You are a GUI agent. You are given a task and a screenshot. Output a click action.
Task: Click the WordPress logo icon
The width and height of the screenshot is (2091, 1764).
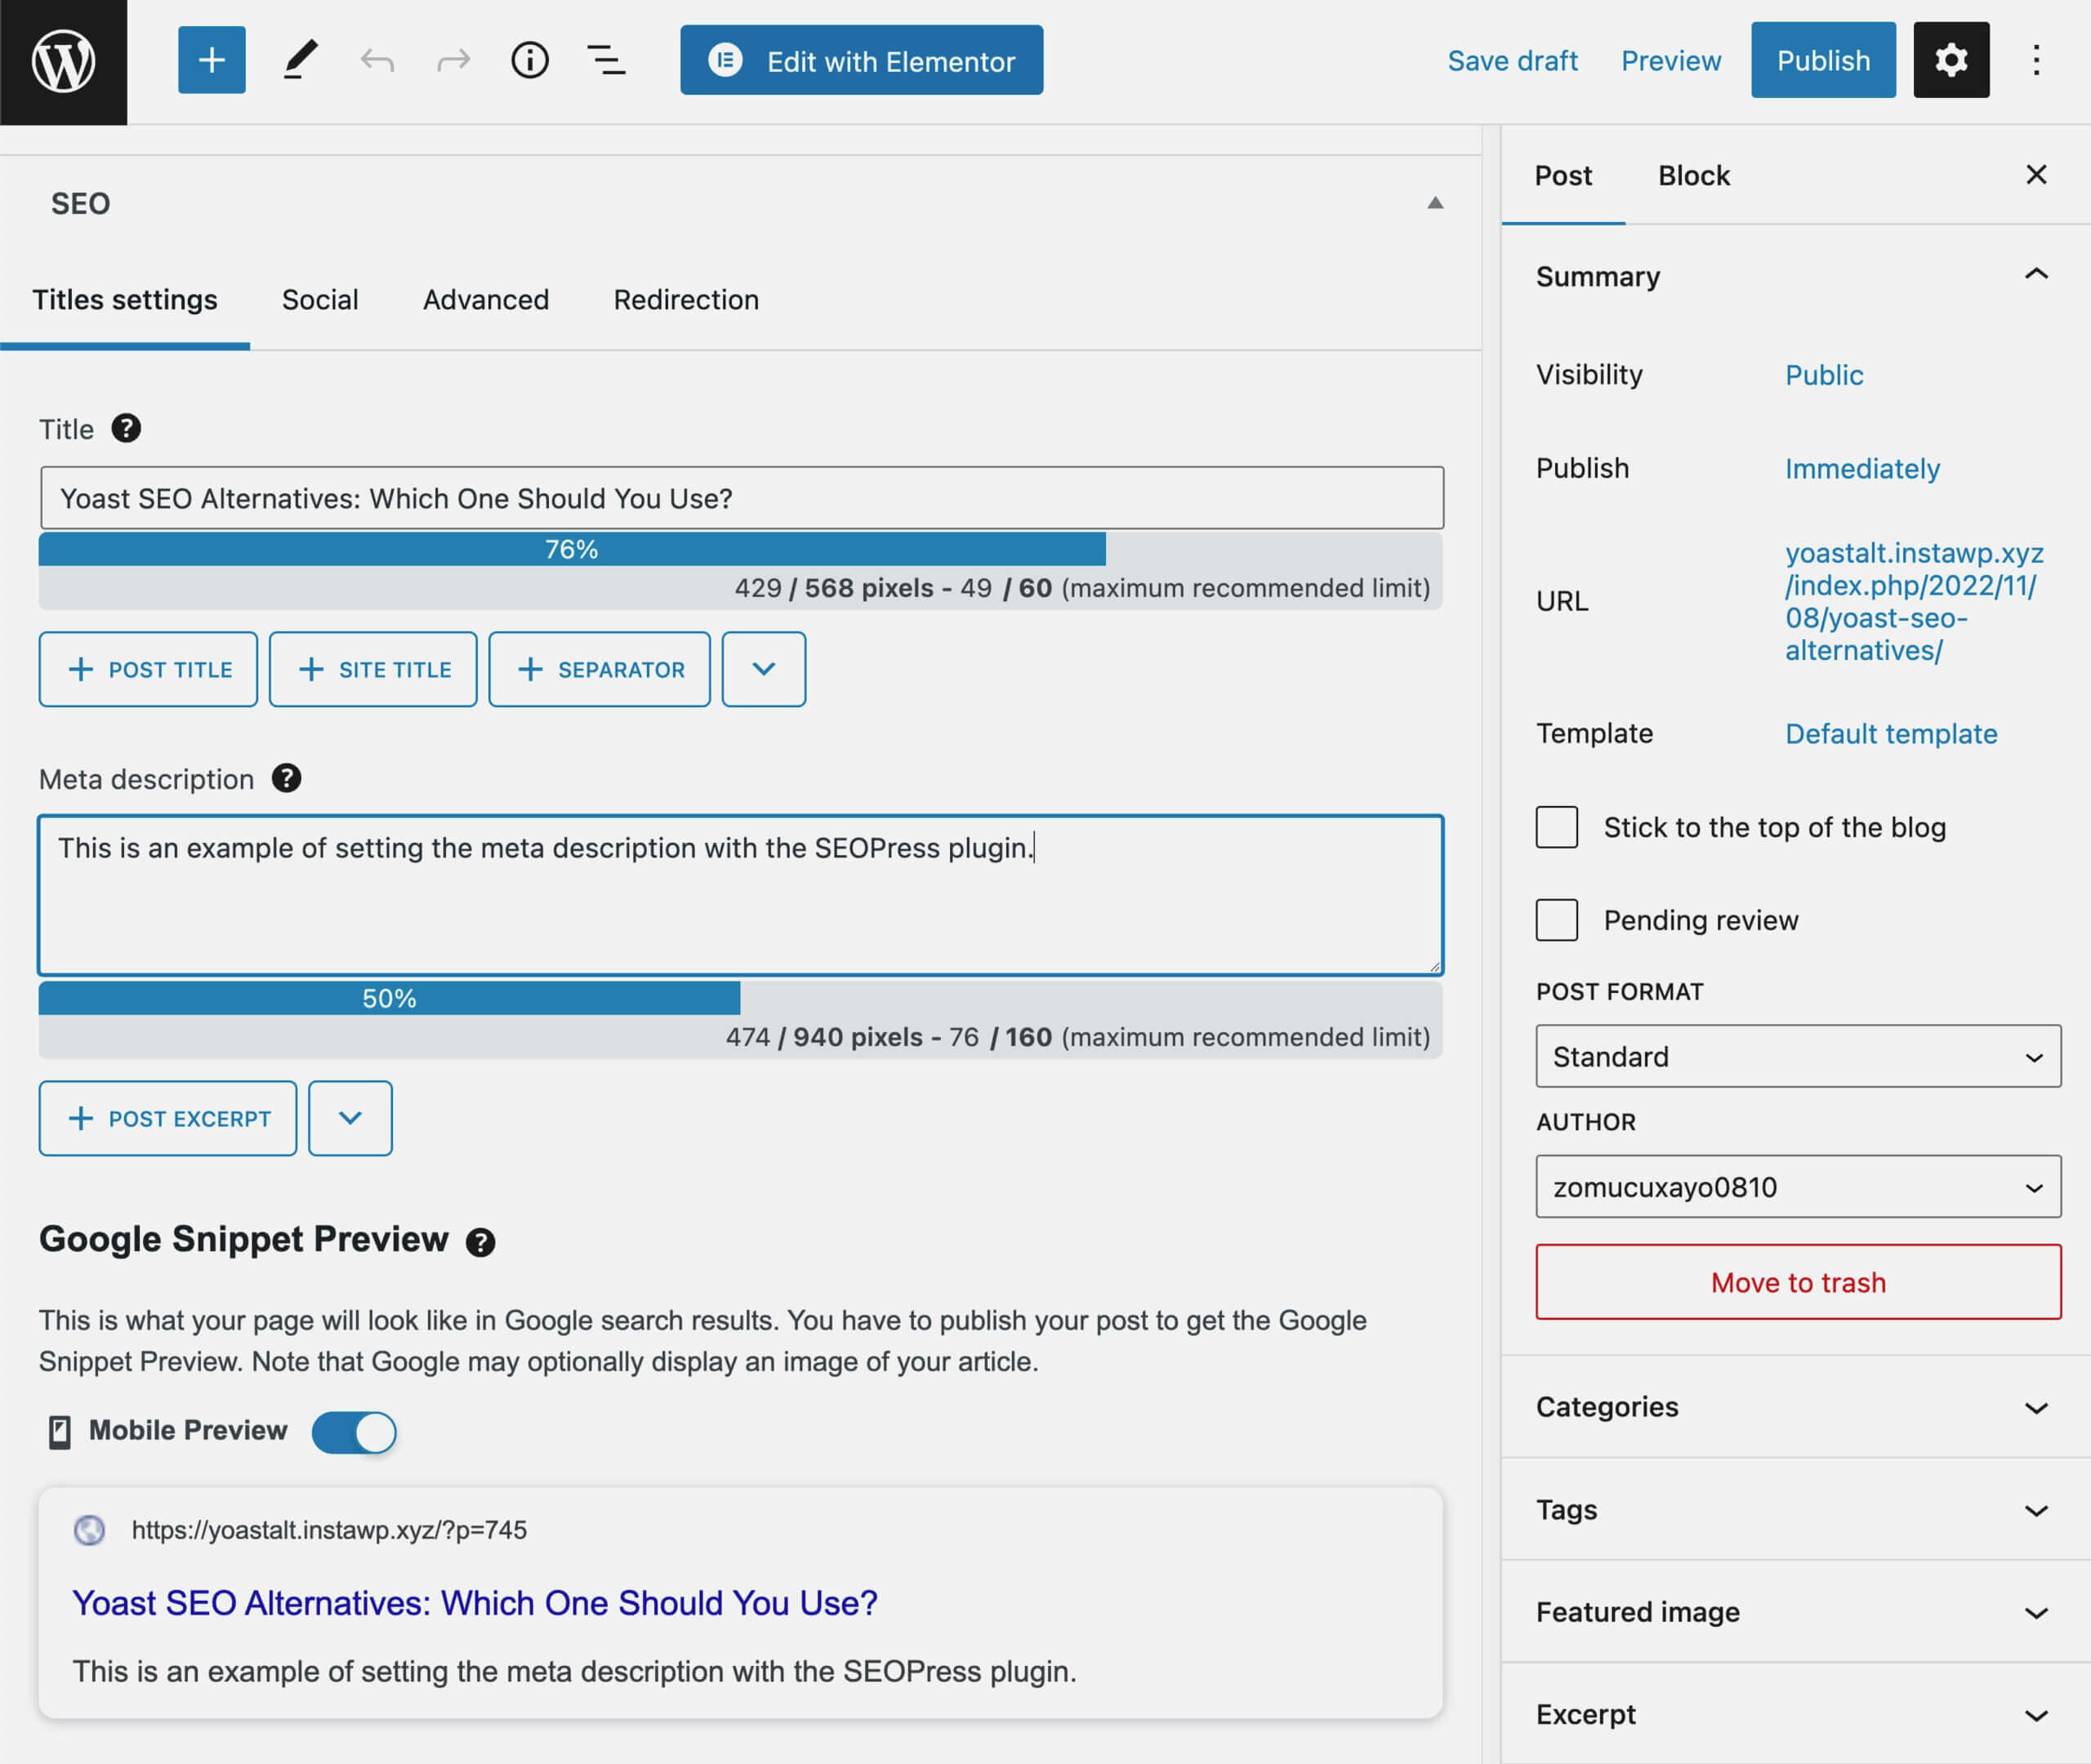point(63,61)
